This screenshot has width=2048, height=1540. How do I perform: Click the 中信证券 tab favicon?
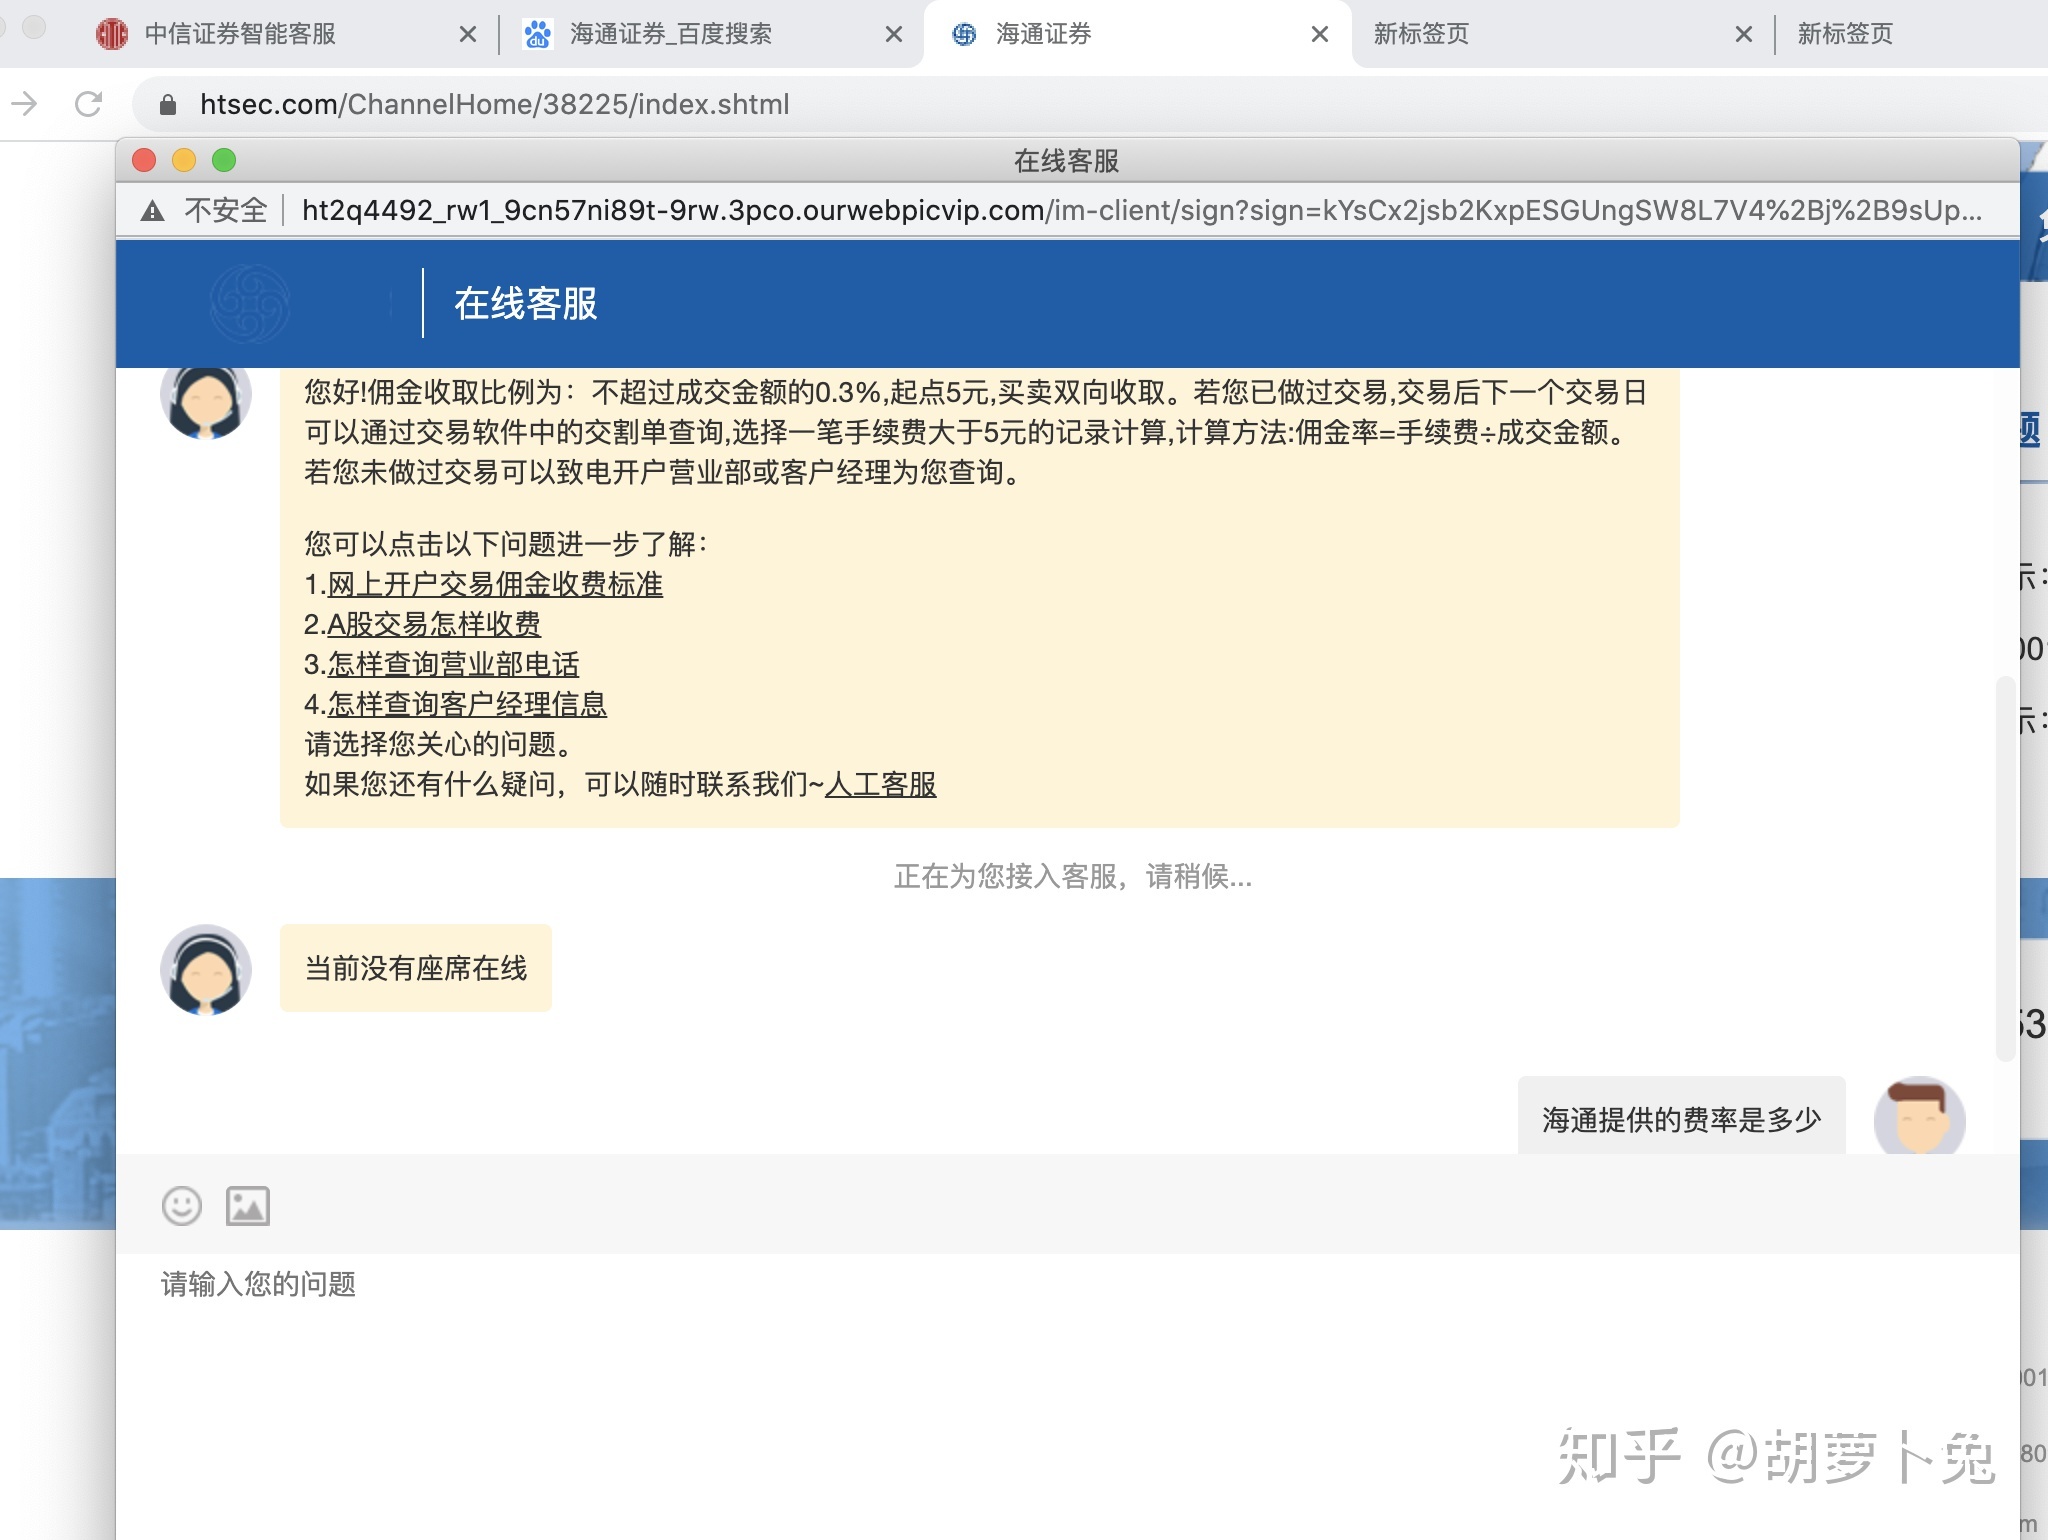click(x=112, y=34)
